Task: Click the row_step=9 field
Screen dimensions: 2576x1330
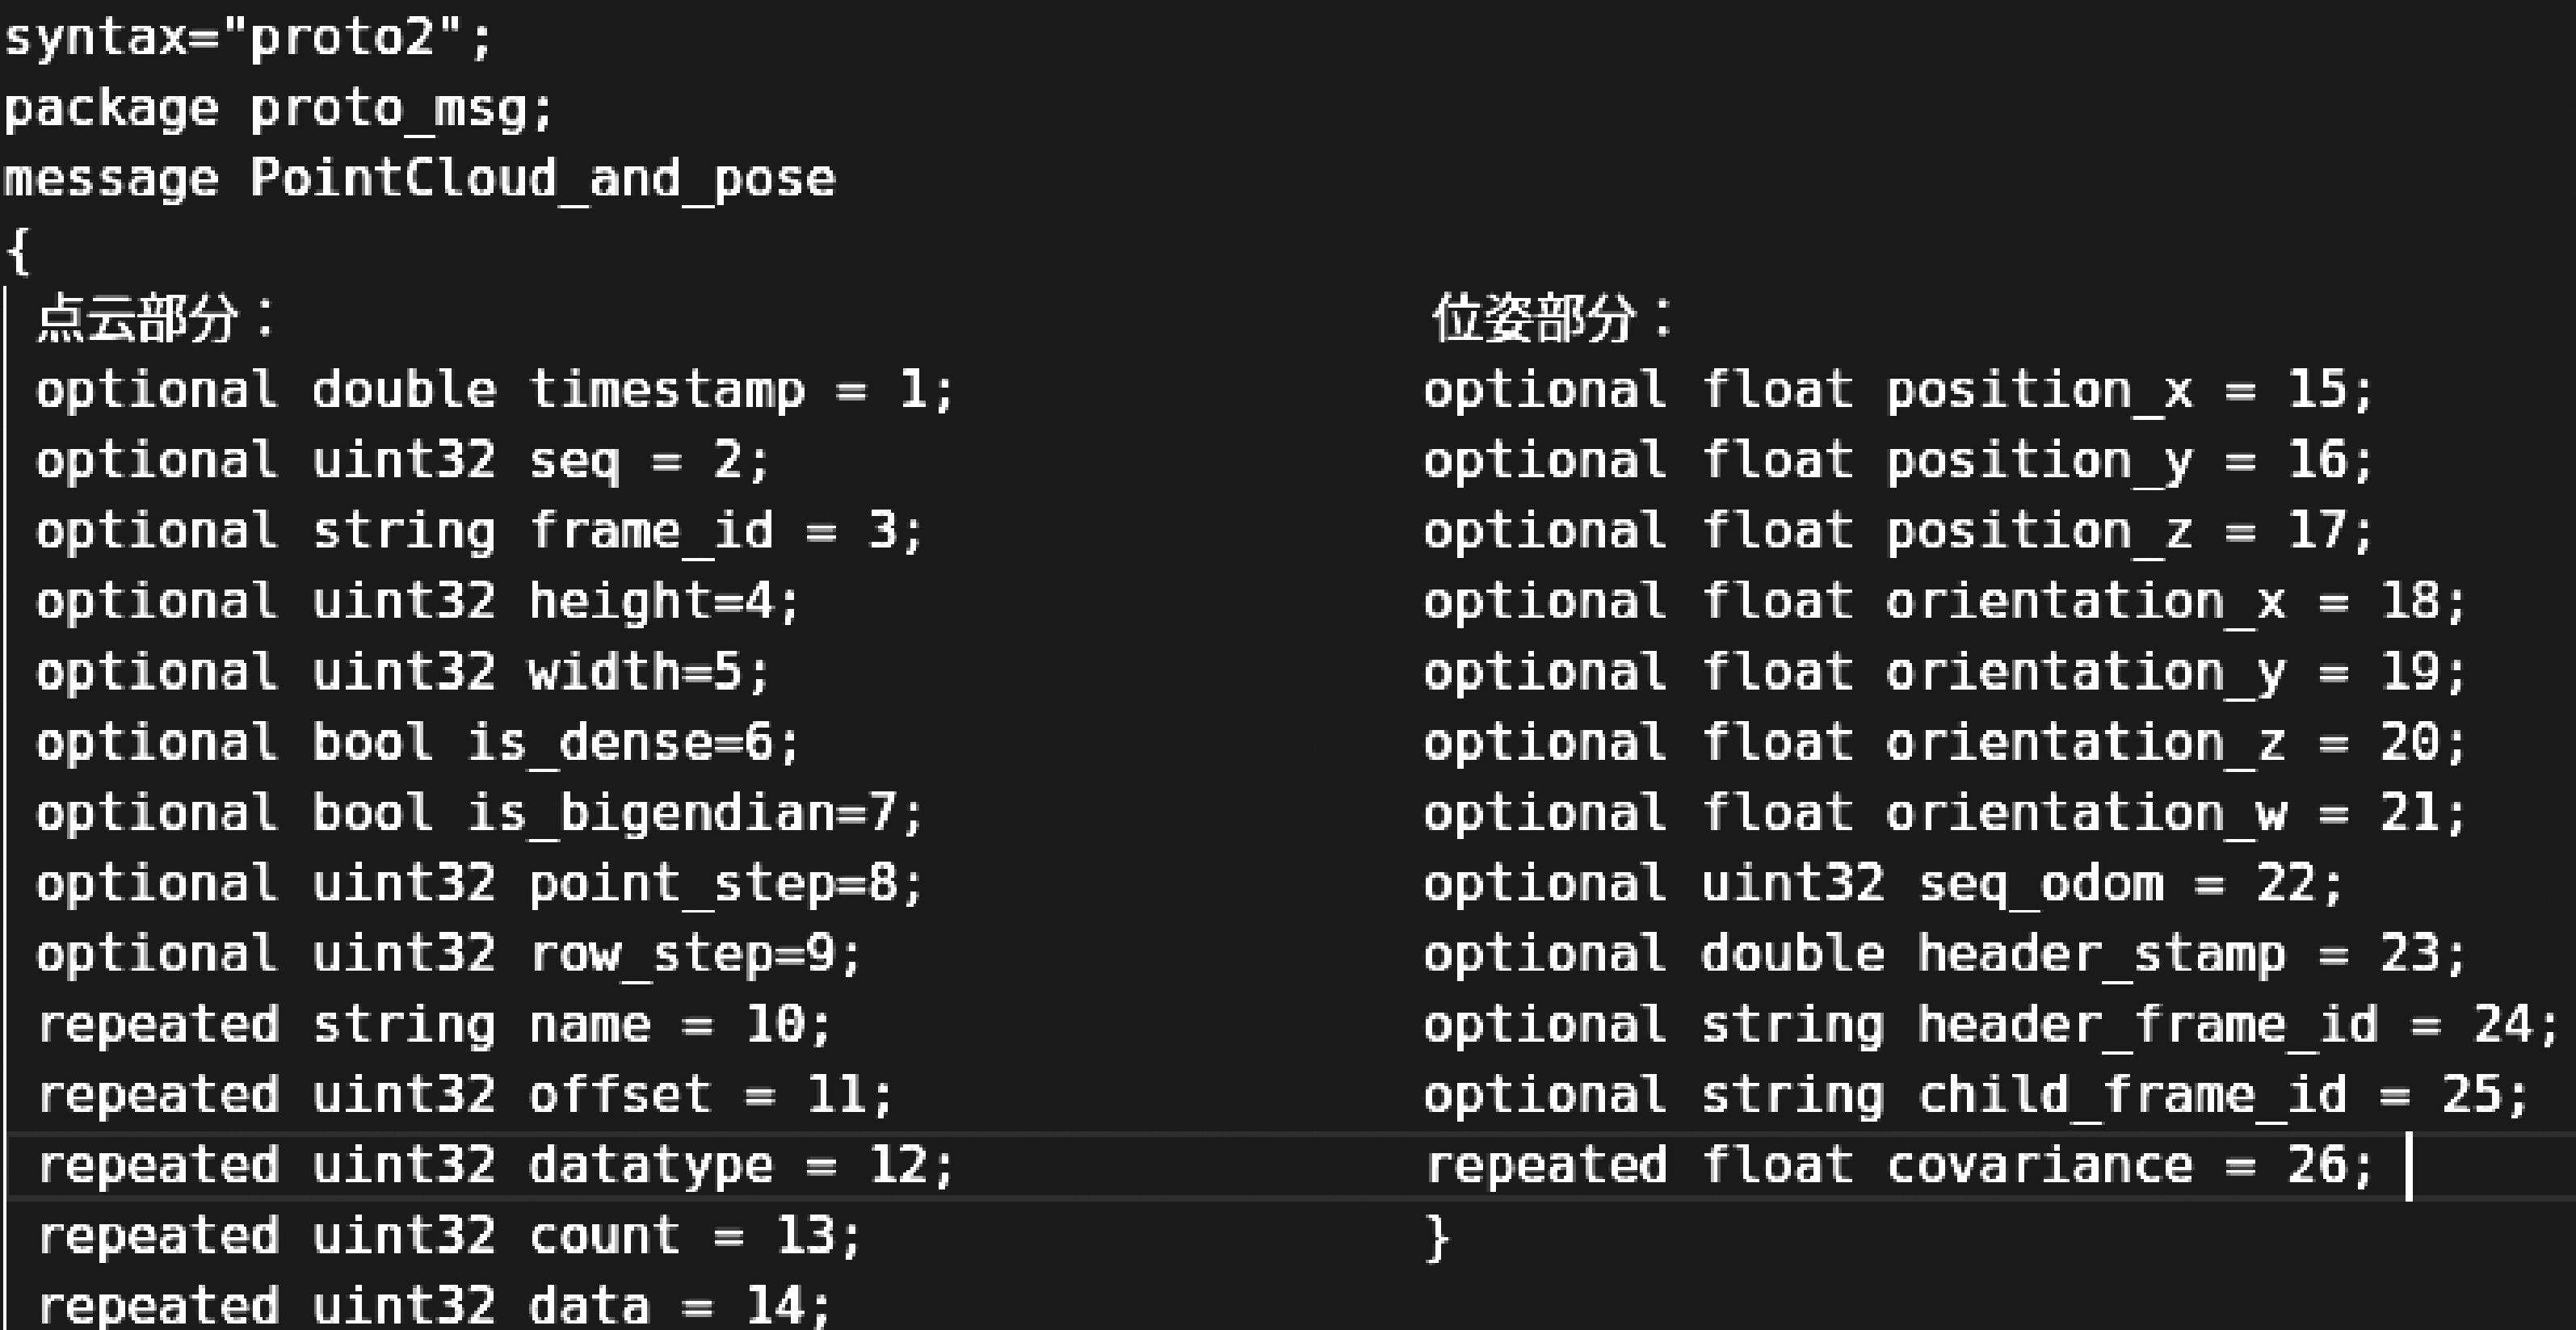Action: pyautogui.click(x=694, y=954)
